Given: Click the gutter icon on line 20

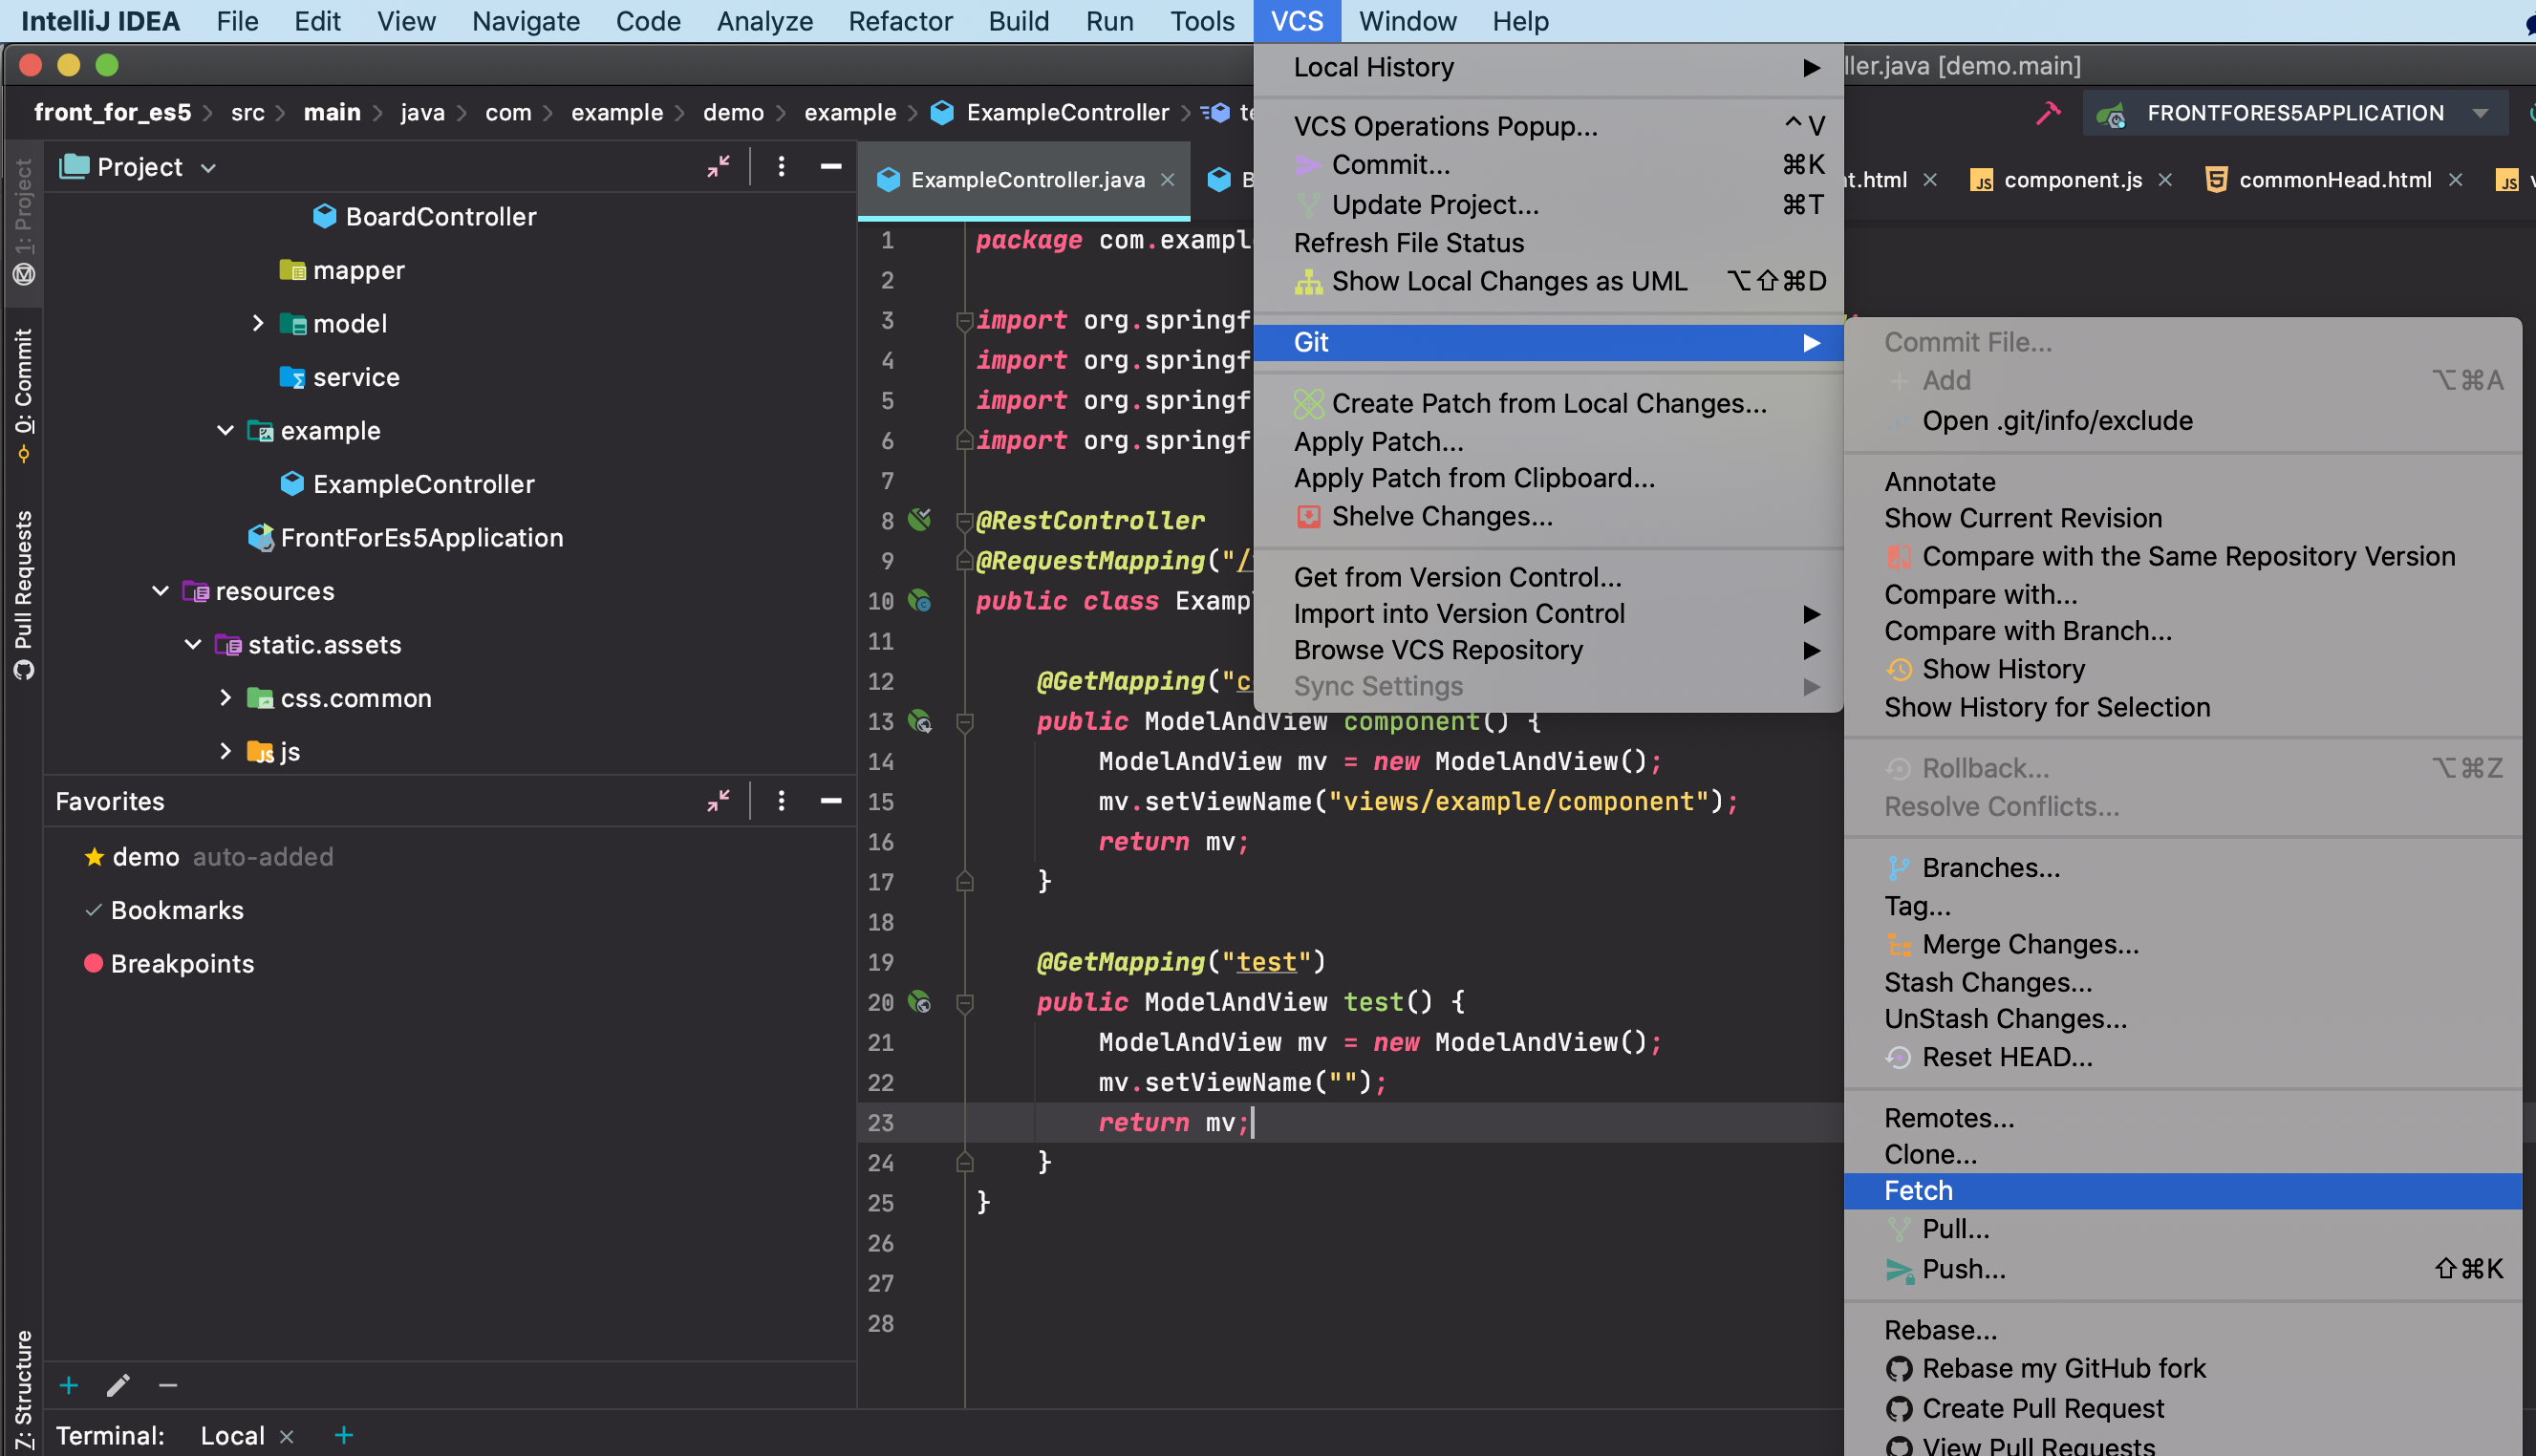Looking at the screenshot, I should click(x=919, y=1001).
